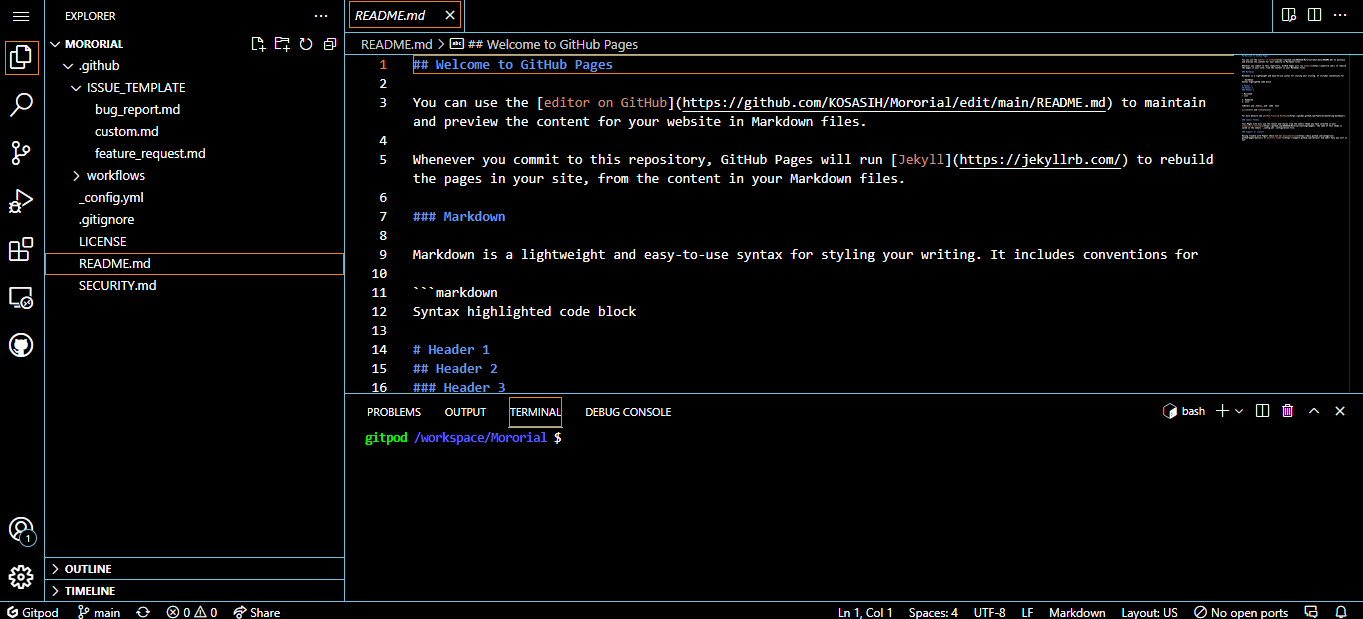Click the Welcome to GitHub Pages breadcrumb
This screenshot has height=619, width=1363.
click(x=544, y=44)
